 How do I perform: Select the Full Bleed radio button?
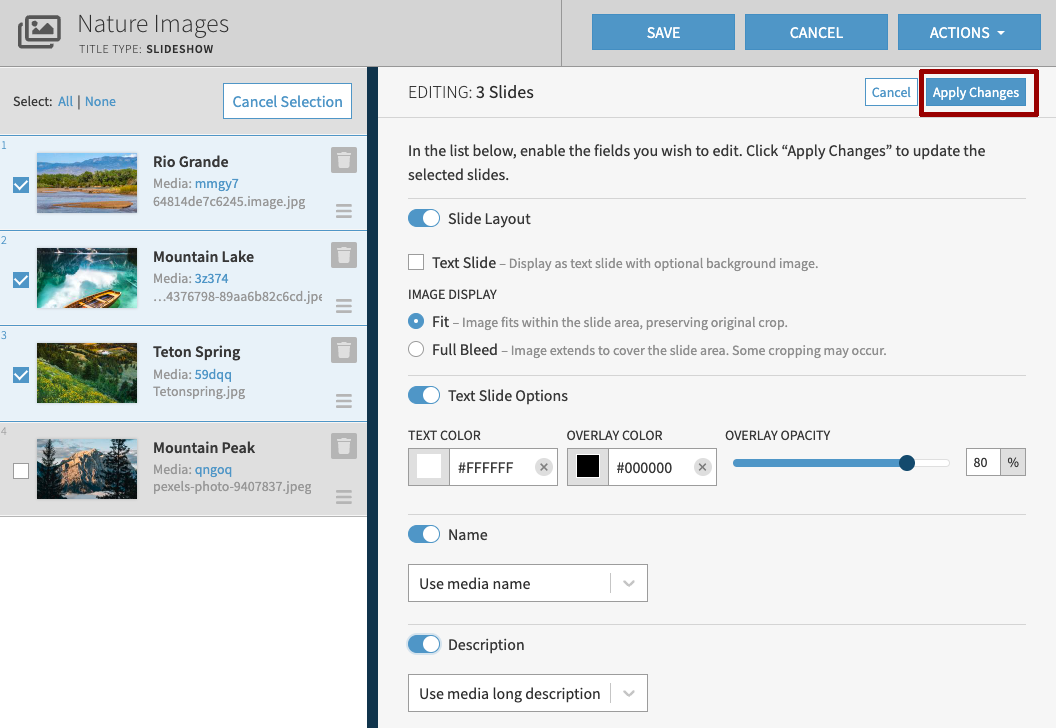[415, 349]
